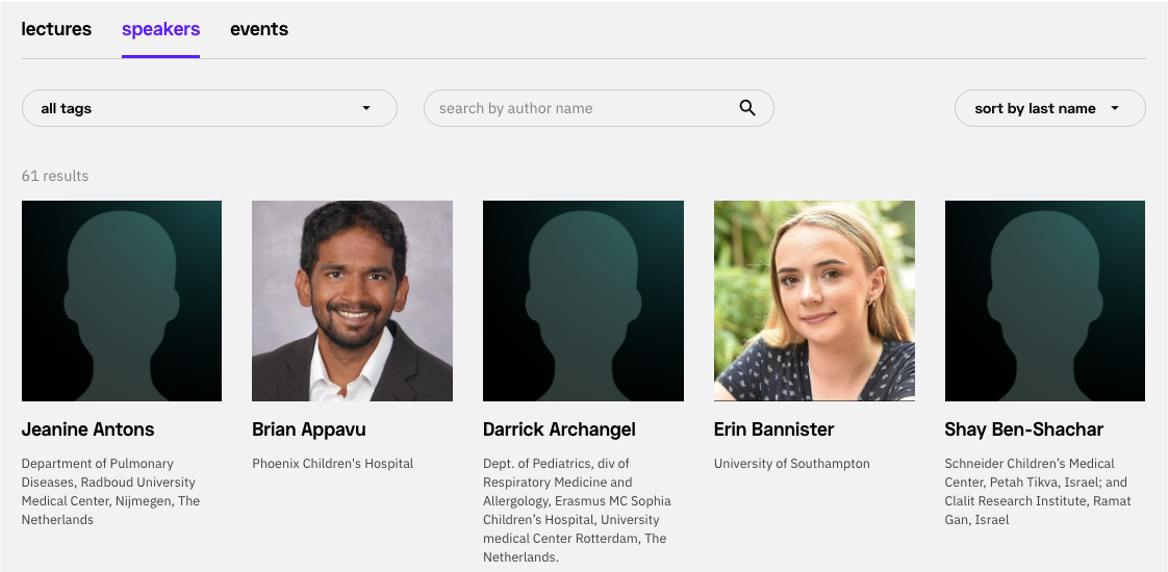1168x572 pixels.
Task: Go to Shay Ben-Shachar speaker page
Action: (x=1024, y=430)
